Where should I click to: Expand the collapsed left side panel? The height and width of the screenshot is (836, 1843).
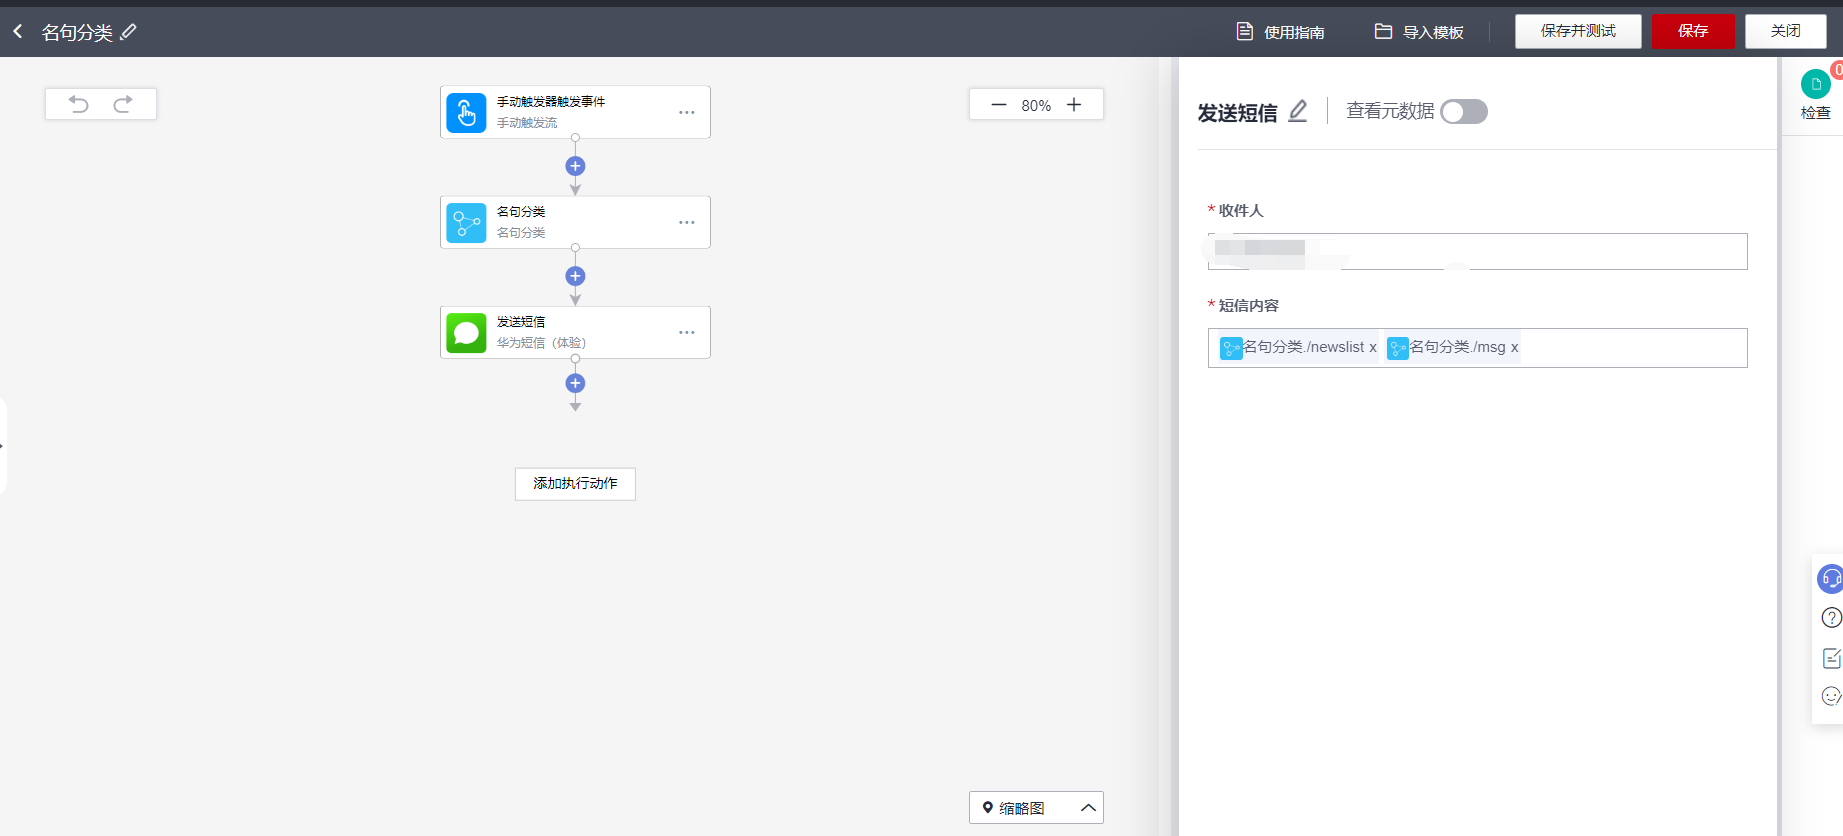click(x=3, y=446)
